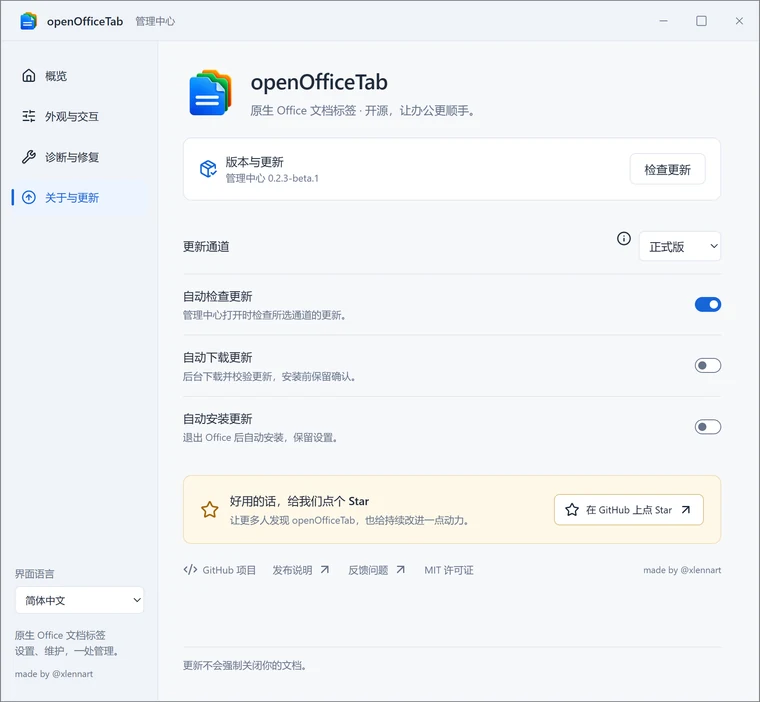Disable the 自动检查更新 switch
Image resolution: width=760 pixels, height=702 pixels.
tap(708, 304)
